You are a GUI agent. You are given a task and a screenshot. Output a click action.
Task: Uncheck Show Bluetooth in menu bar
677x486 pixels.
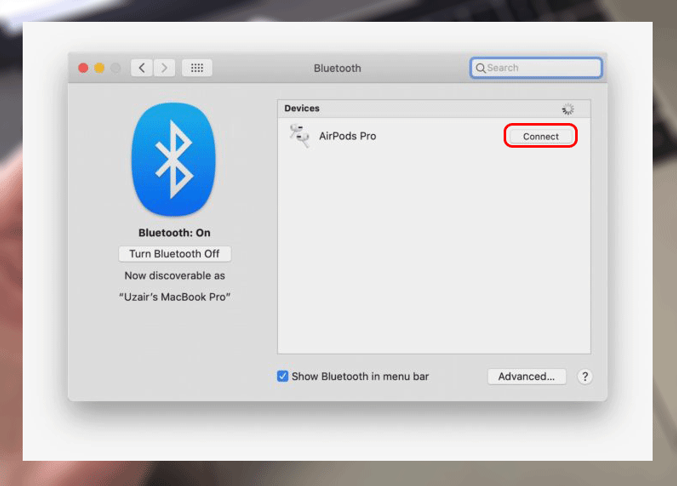tap(282, 376)
